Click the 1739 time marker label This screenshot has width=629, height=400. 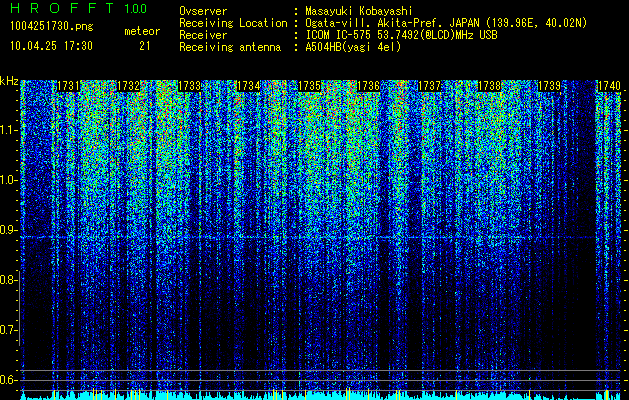549,86
